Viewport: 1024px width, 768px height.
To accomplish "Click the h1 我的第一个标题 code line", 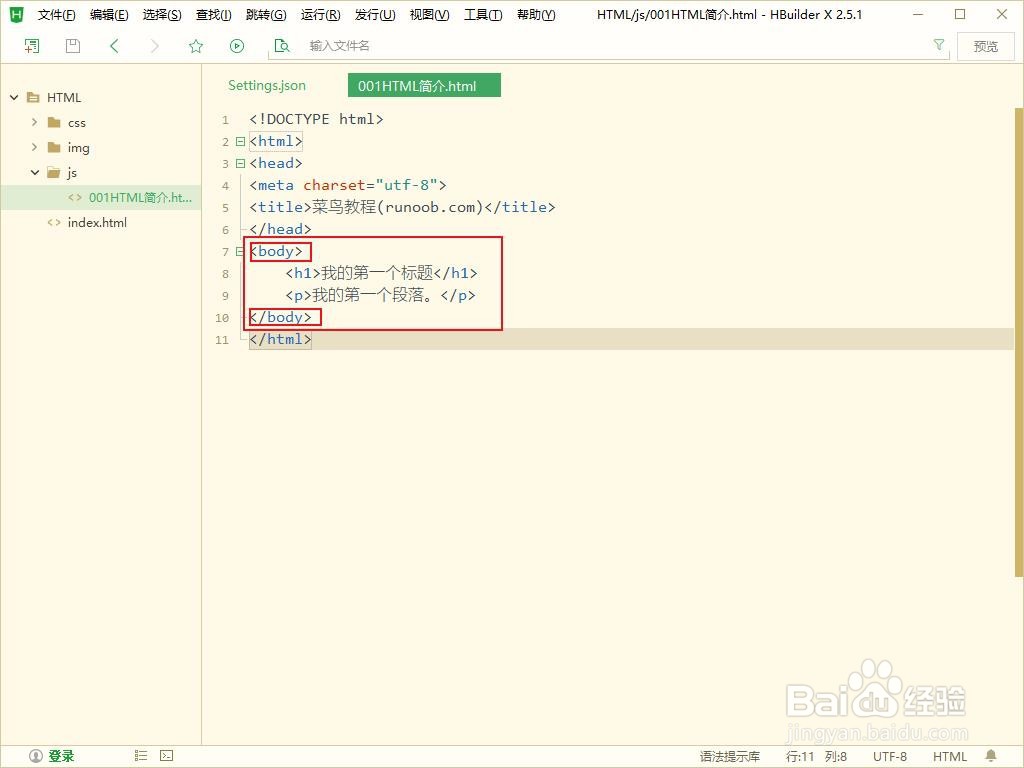I will (381, 273).
